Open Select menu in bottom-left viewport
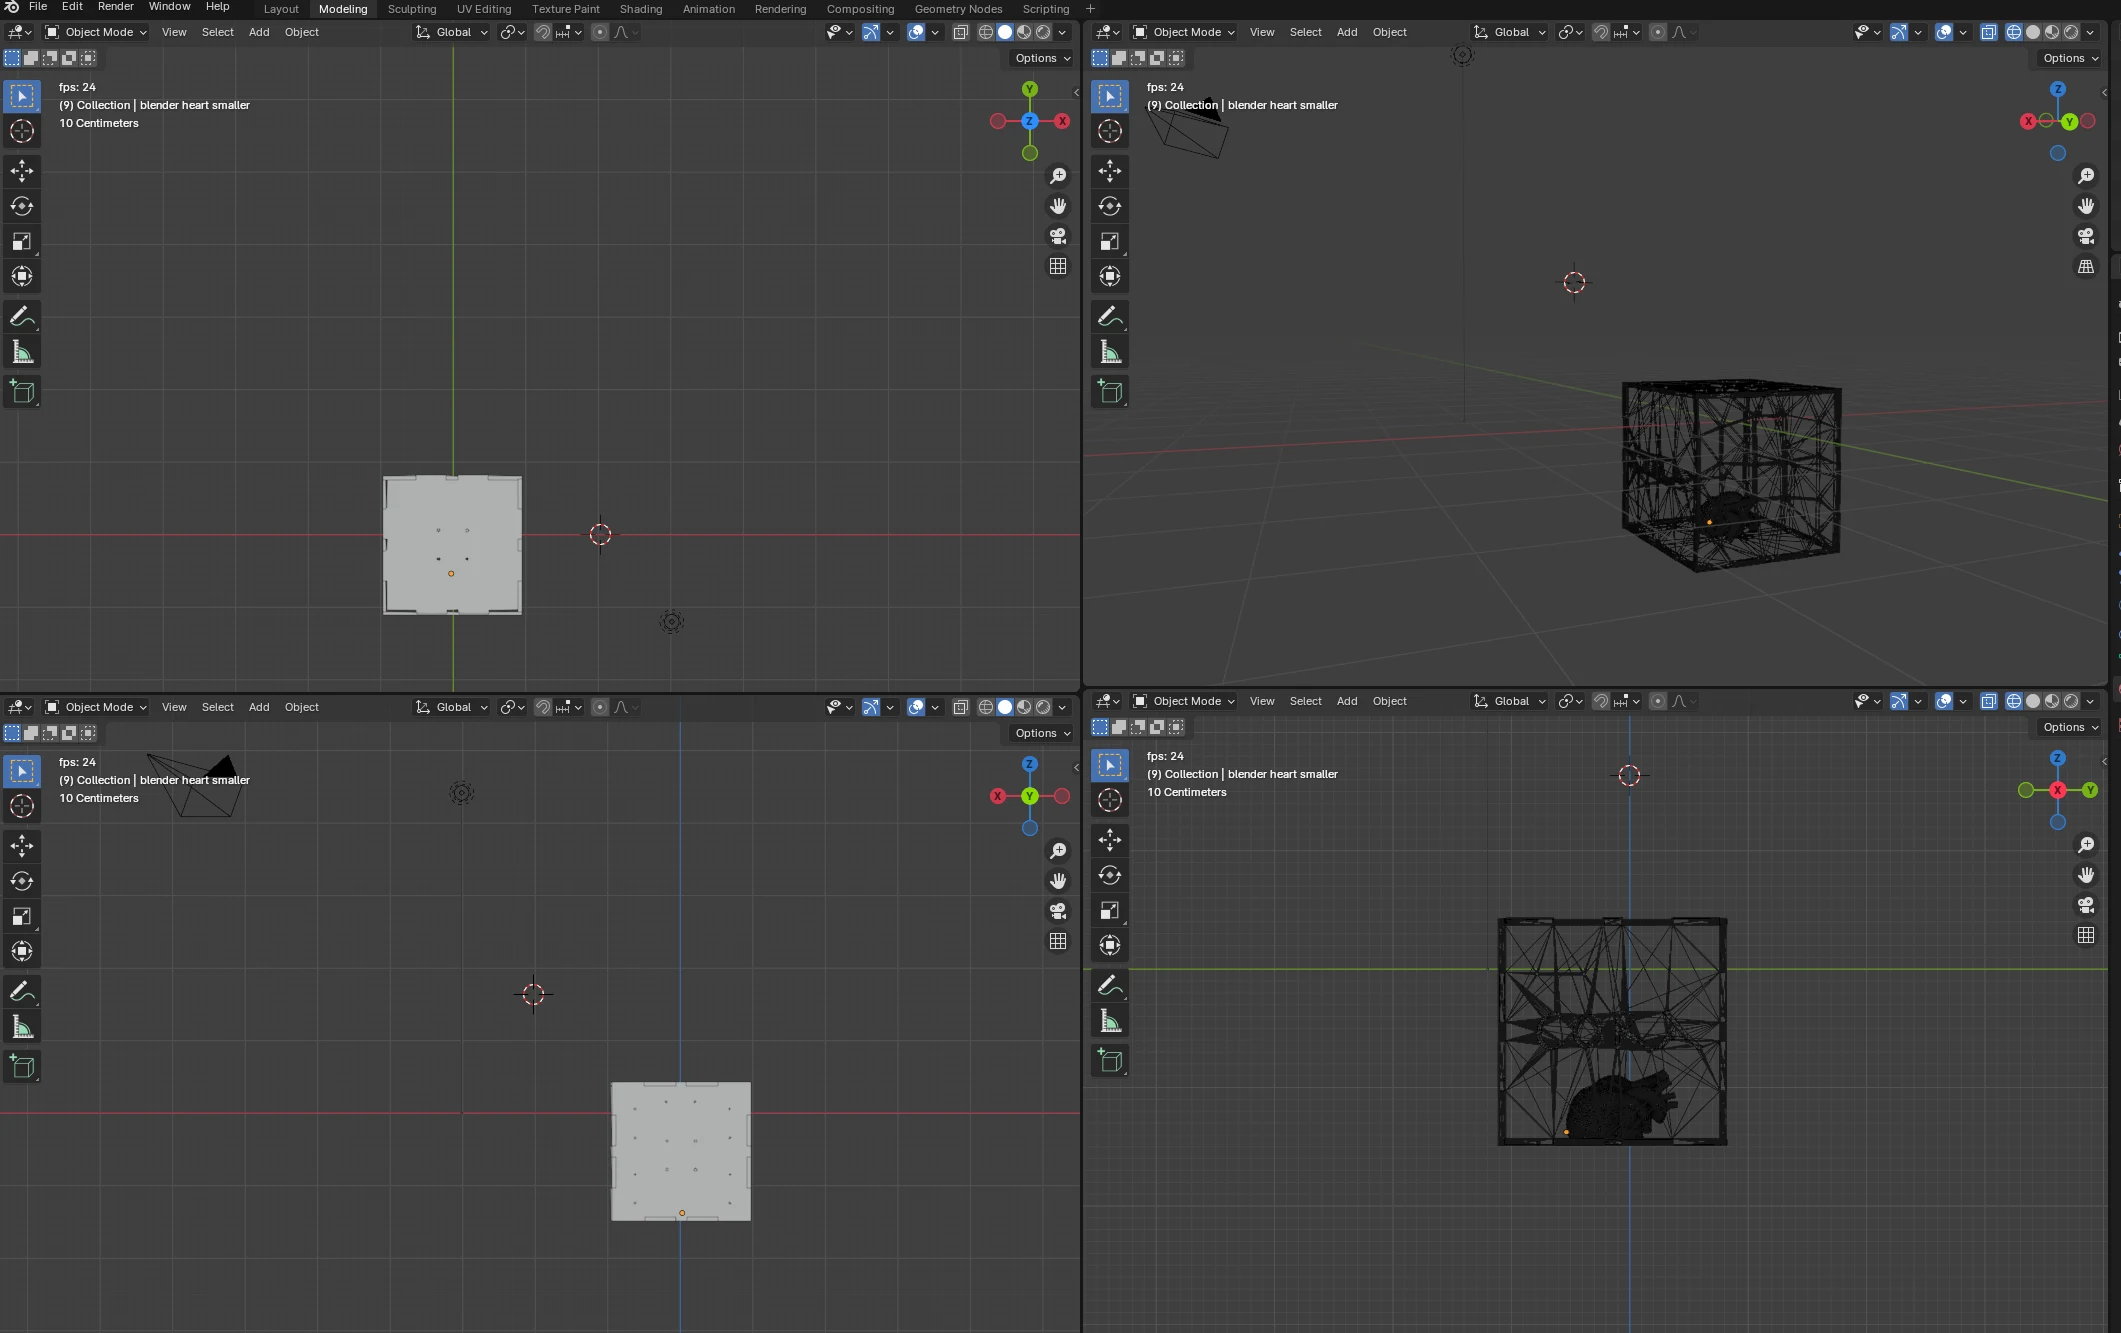The height and width of the screenshot is (1333, 2121). (x=217, y=707)
